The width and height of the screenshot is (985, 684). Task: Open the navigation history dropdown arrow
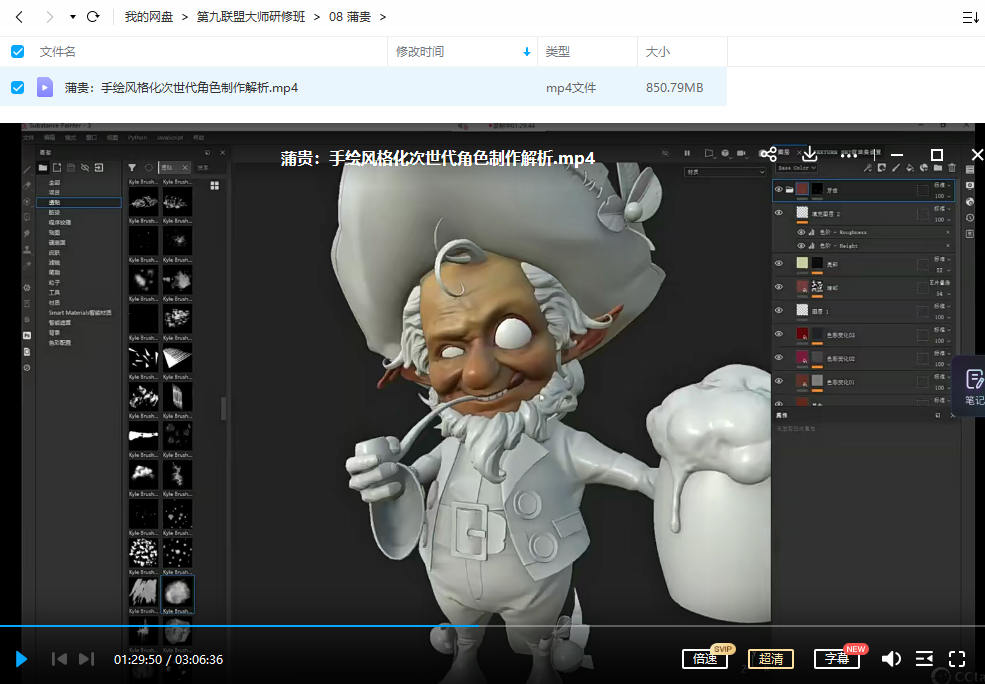(x=72, y=17)
